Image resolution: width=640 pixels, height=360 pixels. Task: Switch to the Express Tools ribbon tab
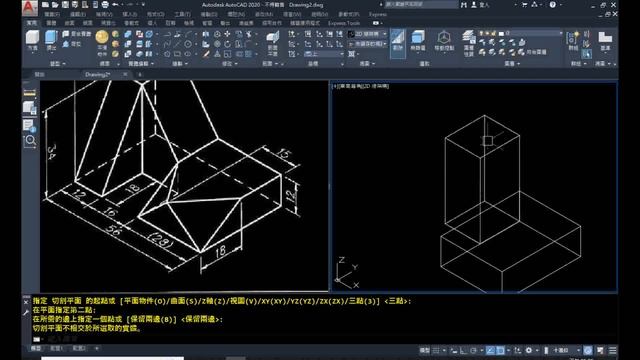pos(344,23)
